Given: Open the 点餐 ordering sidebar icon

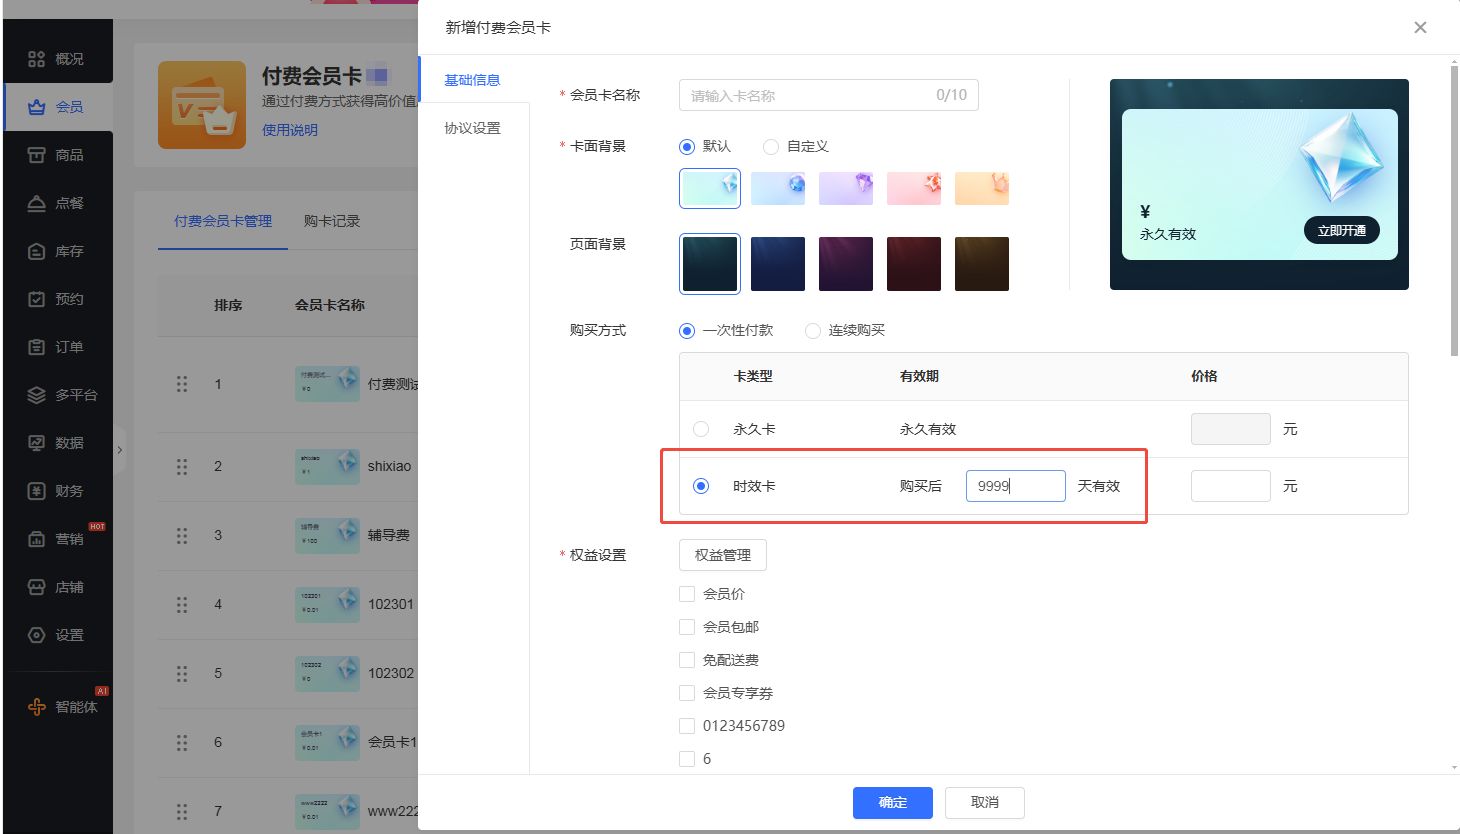Looking at the screenshot, I should point(37,203).
